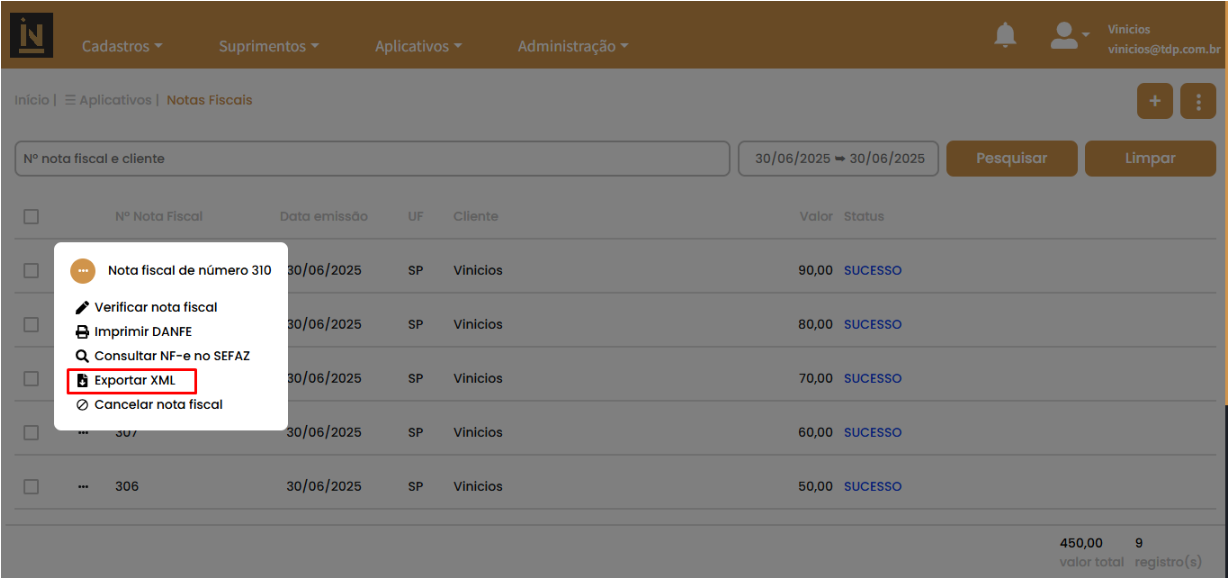Expand the Cadastros dropdown menu
Screen dimensions: 1228x578
click(x=122, y=46)
